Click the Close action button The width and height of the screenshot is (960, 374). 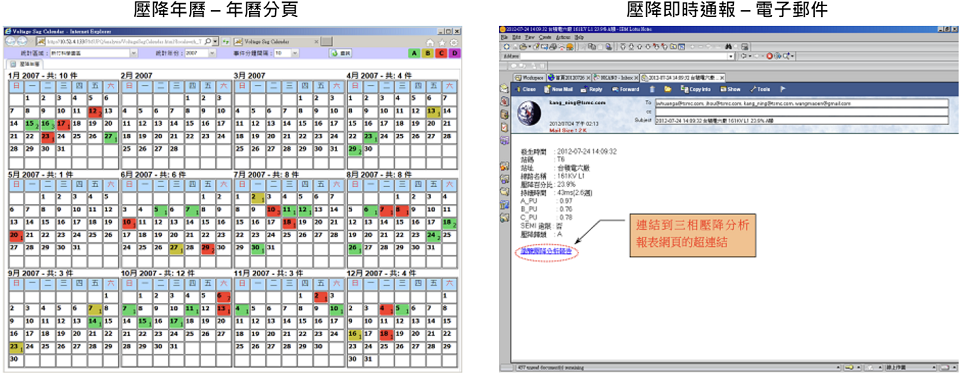[525, 89]
